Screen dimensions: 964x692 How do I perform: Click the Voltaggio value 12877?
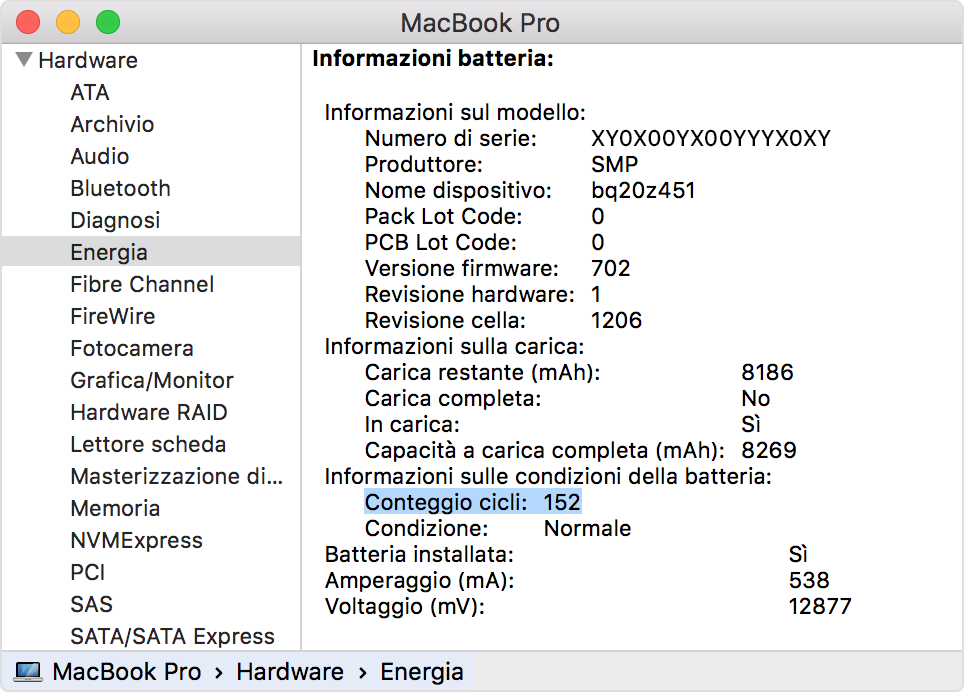[820, 607]
